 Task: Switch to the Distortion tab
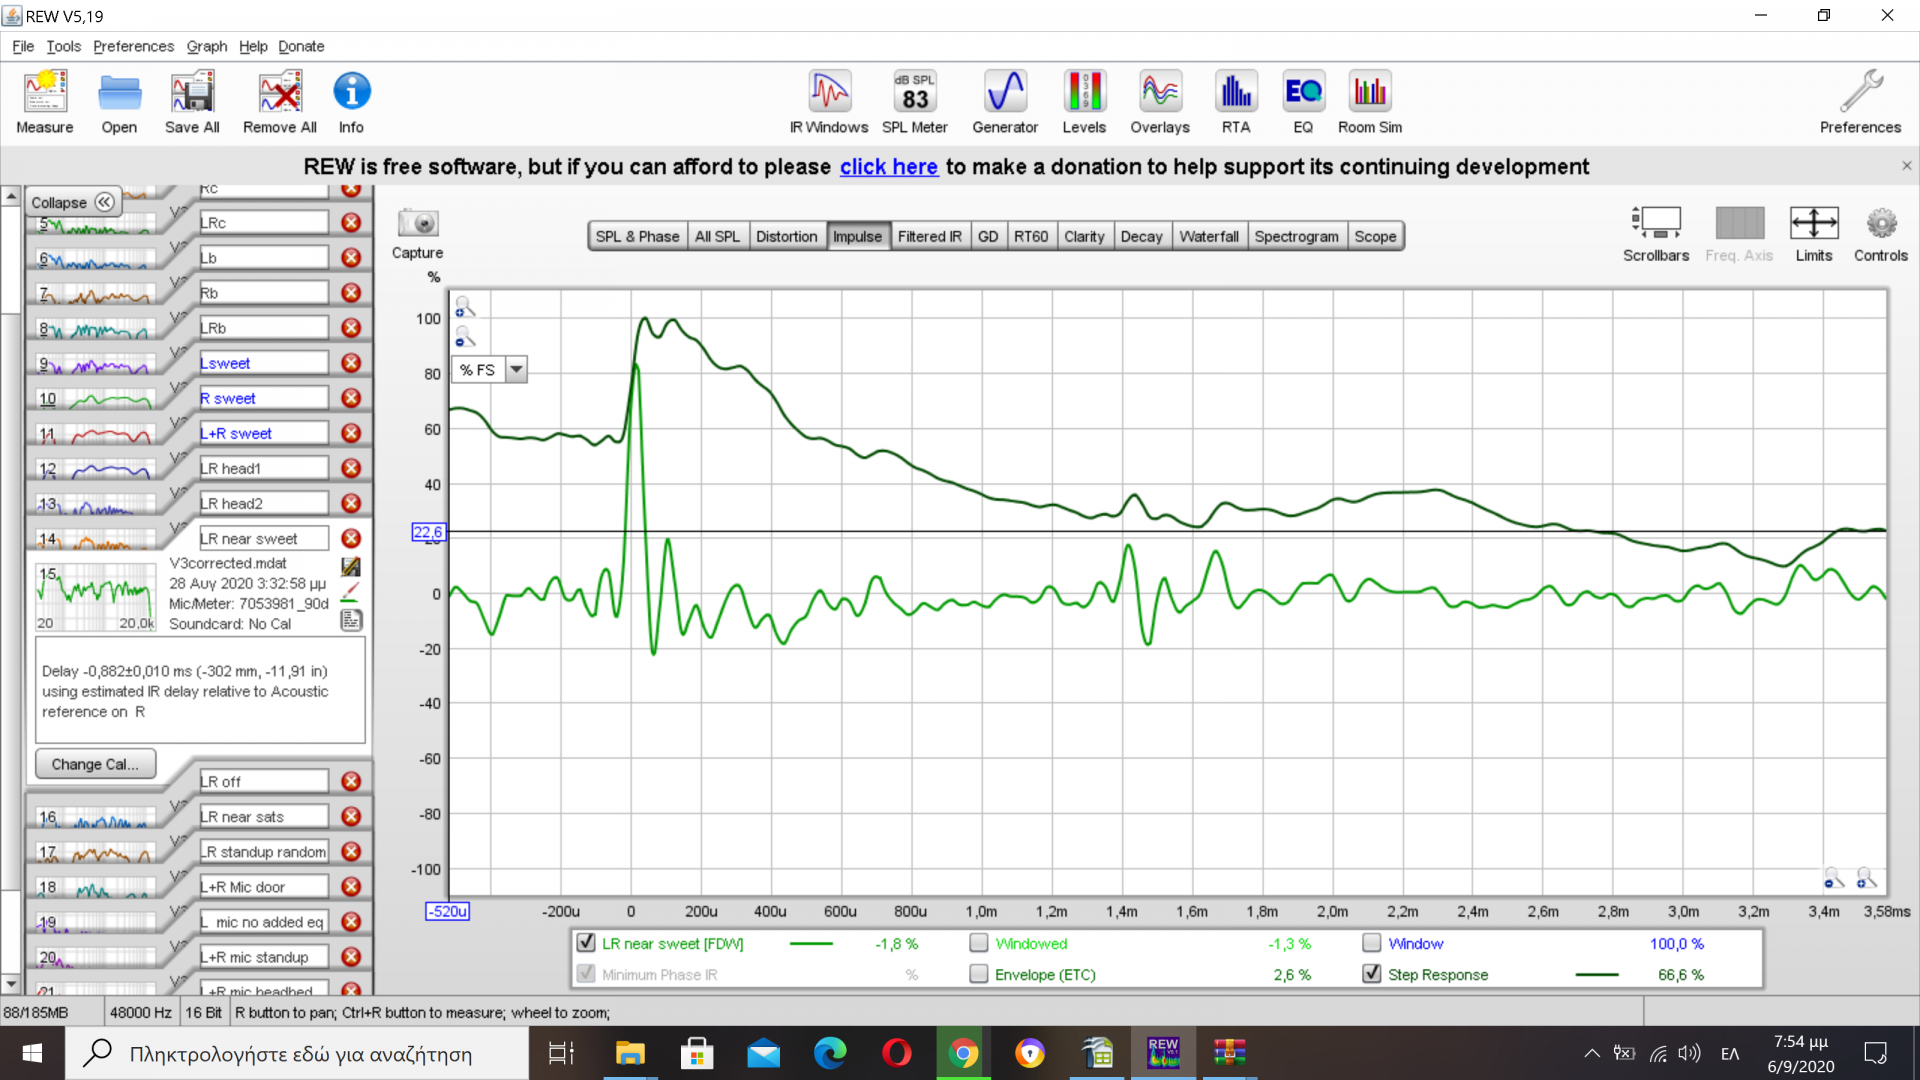(786, 236)
